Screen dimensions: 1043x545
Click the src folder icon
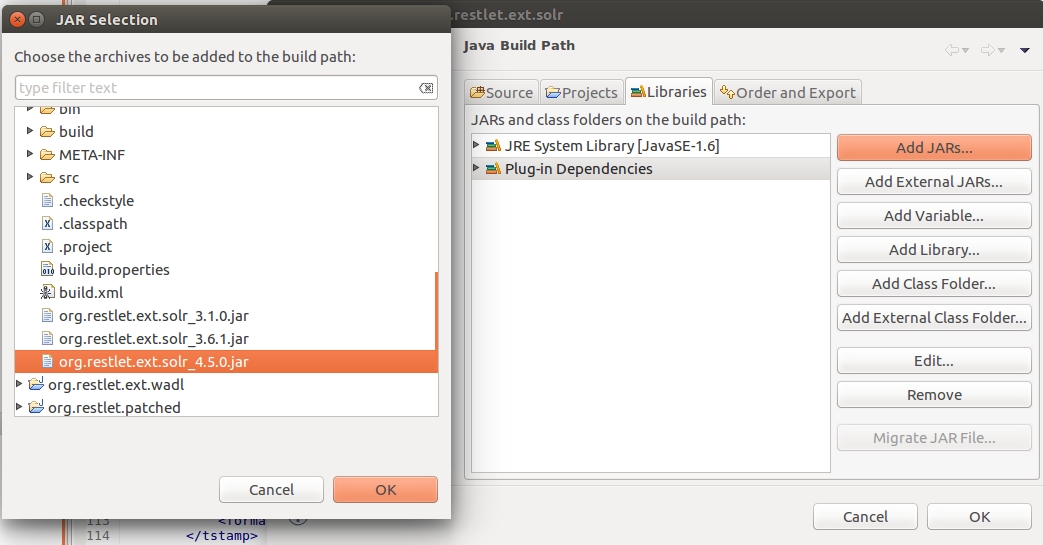[x=47, y=178]
